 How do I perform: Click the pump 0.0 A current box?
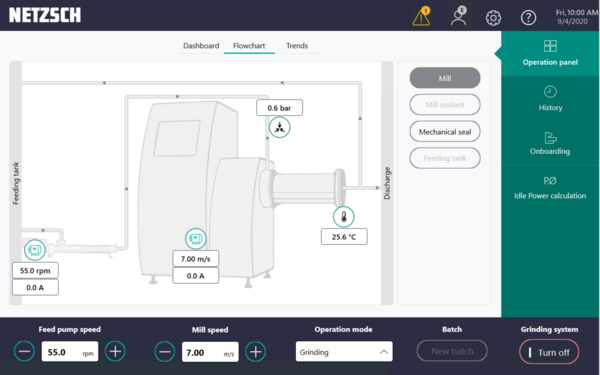coord(35,287)
